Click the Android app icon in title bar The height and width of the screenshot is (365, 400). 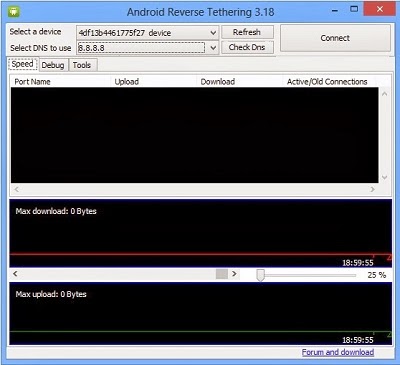pos(14,12)
